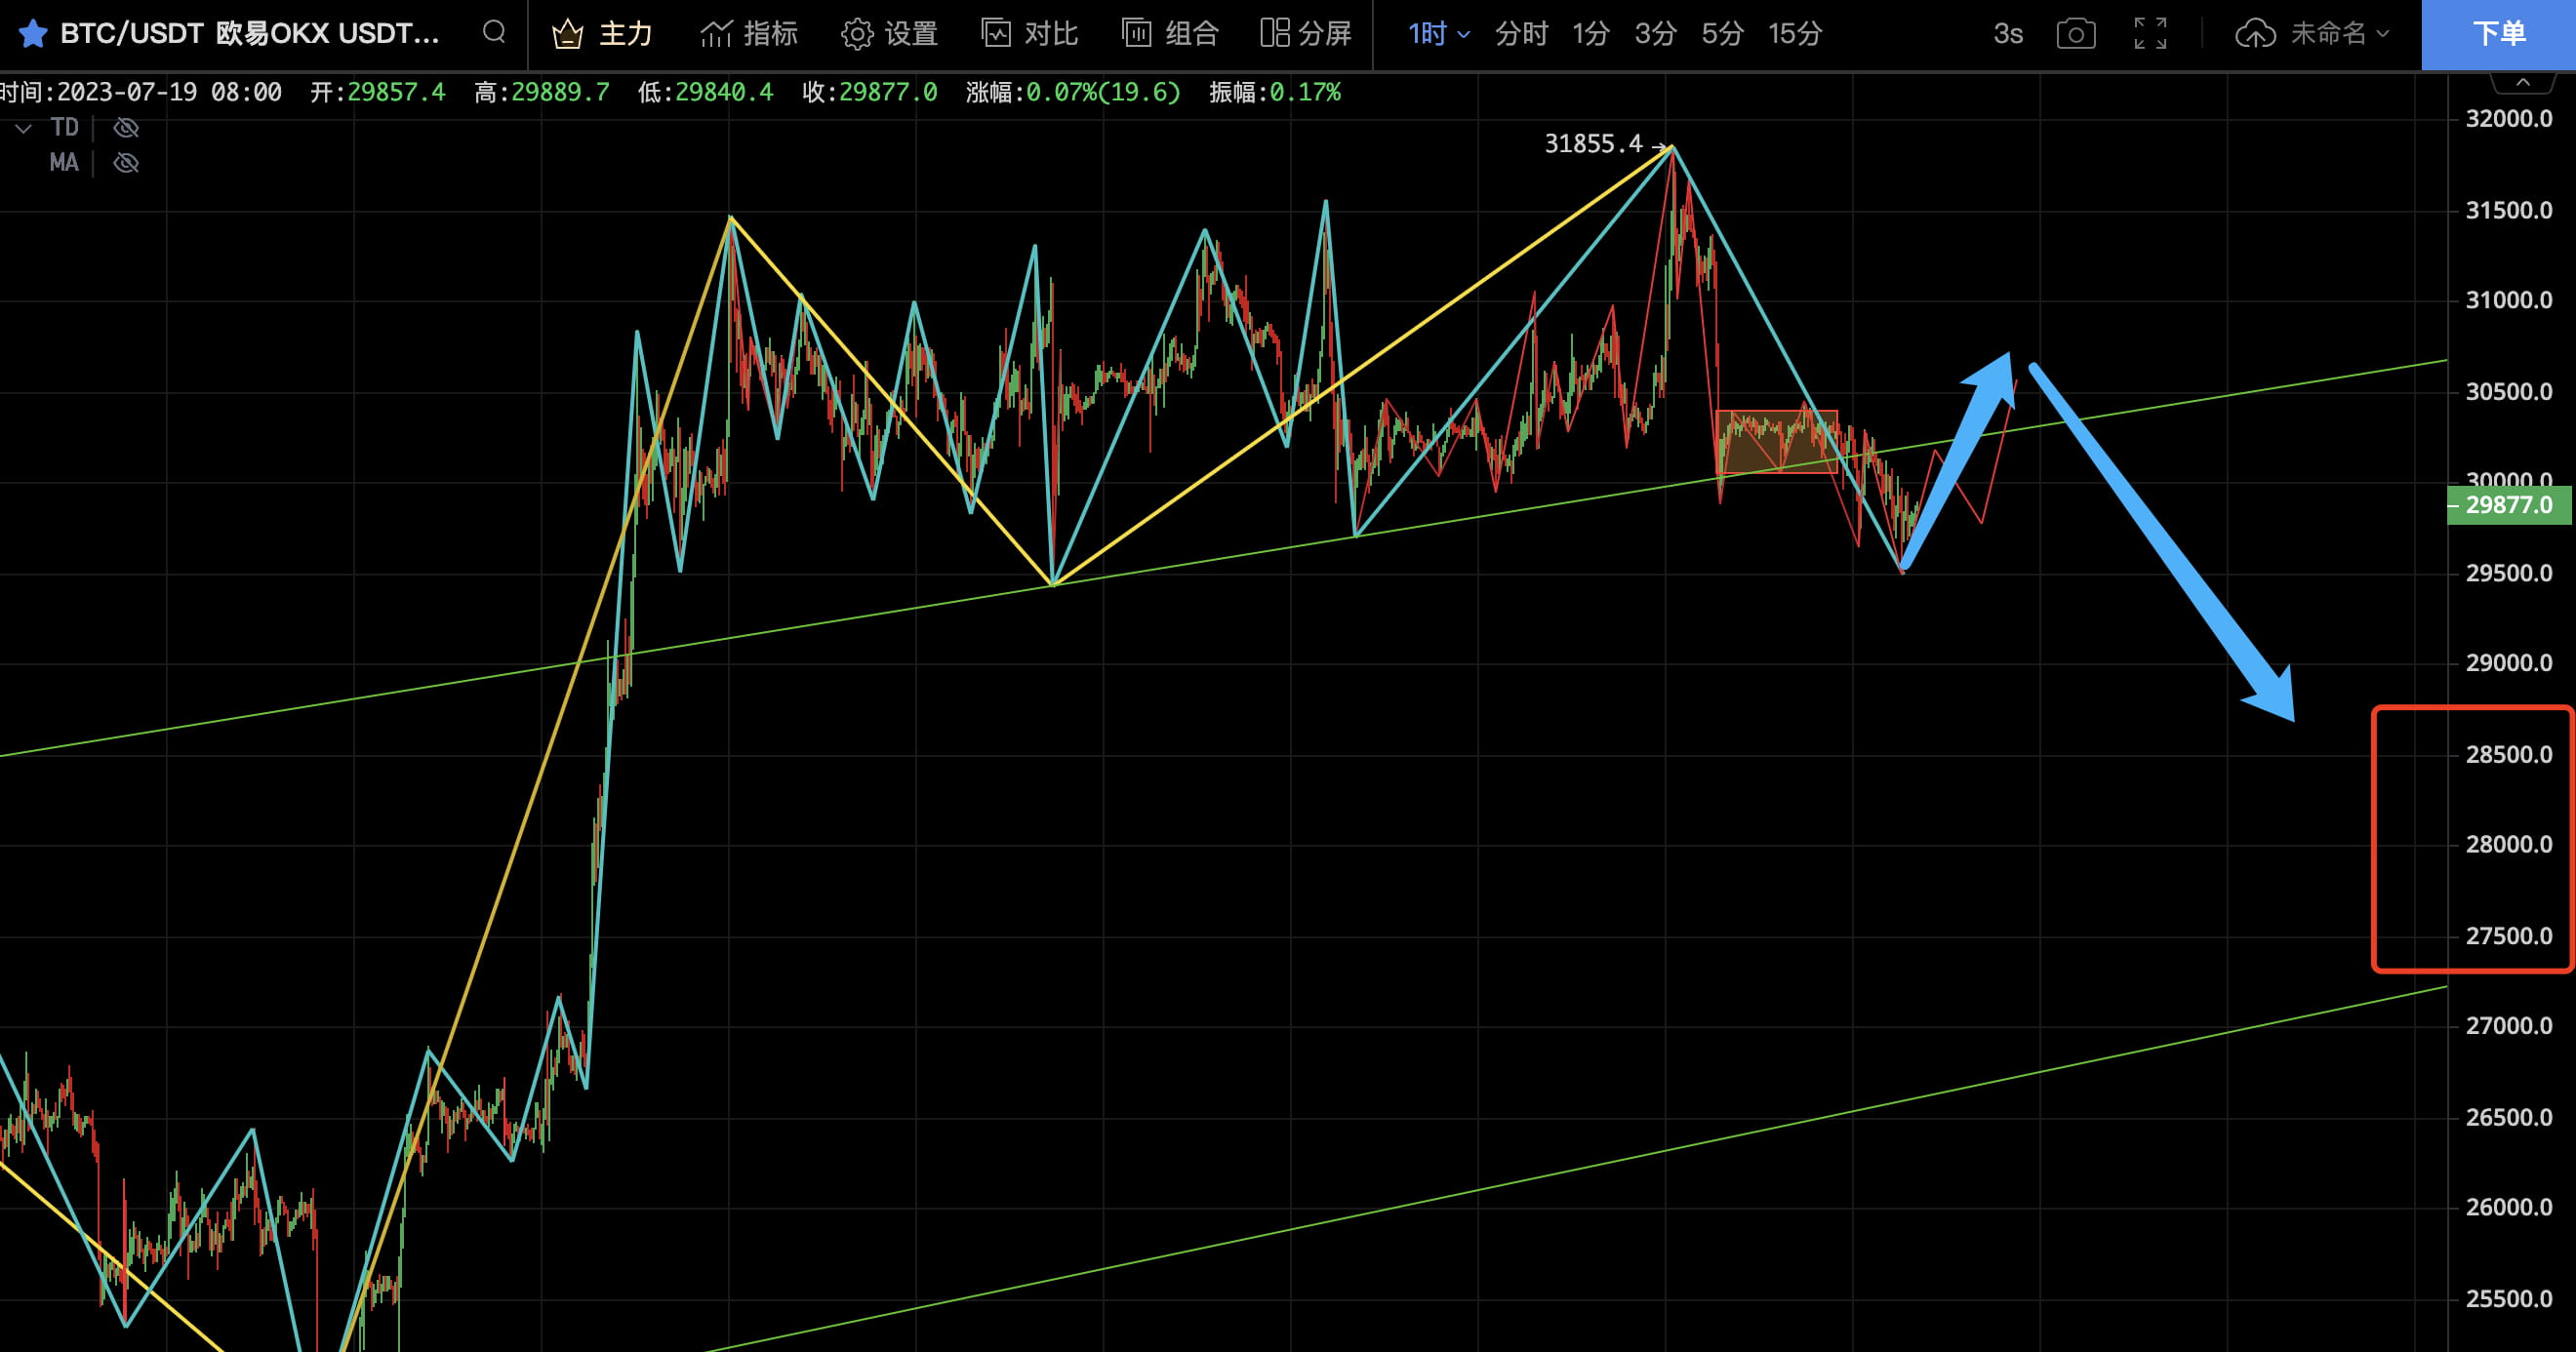Switch to 5分 timeframe

click(1722, 34)
